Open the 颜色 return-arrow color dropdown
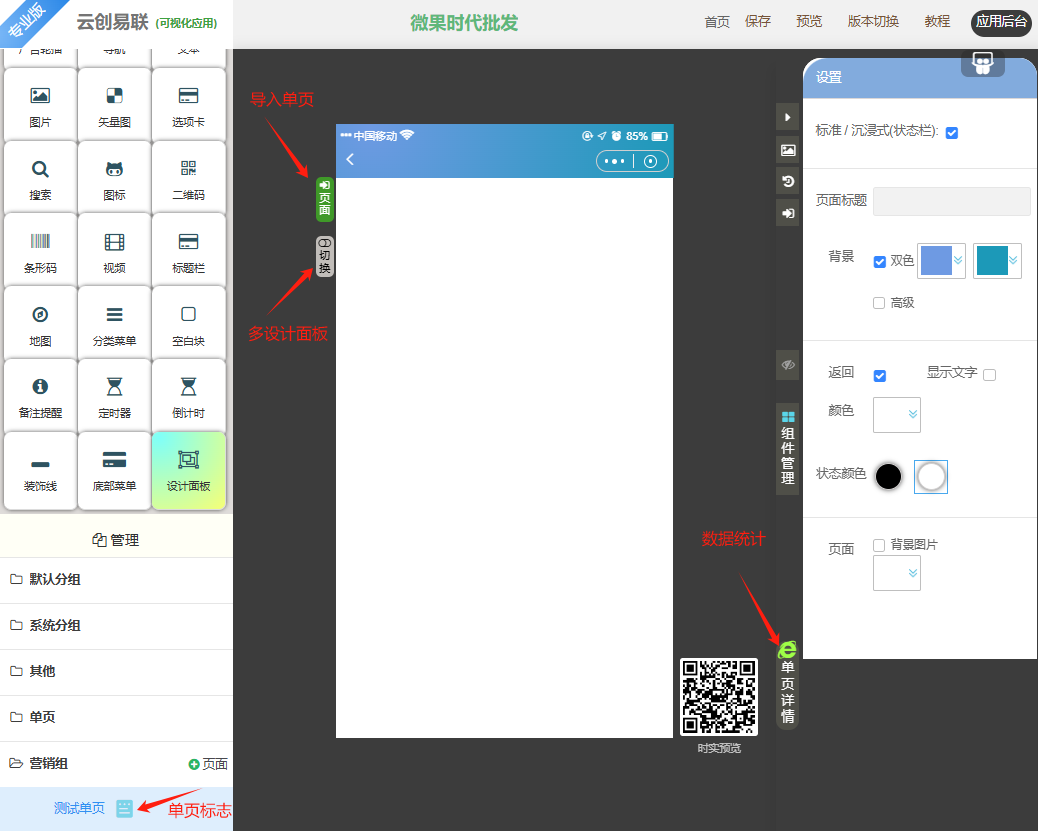The height and width of the screenshot is (831, 1038). (x=897, y=414)
